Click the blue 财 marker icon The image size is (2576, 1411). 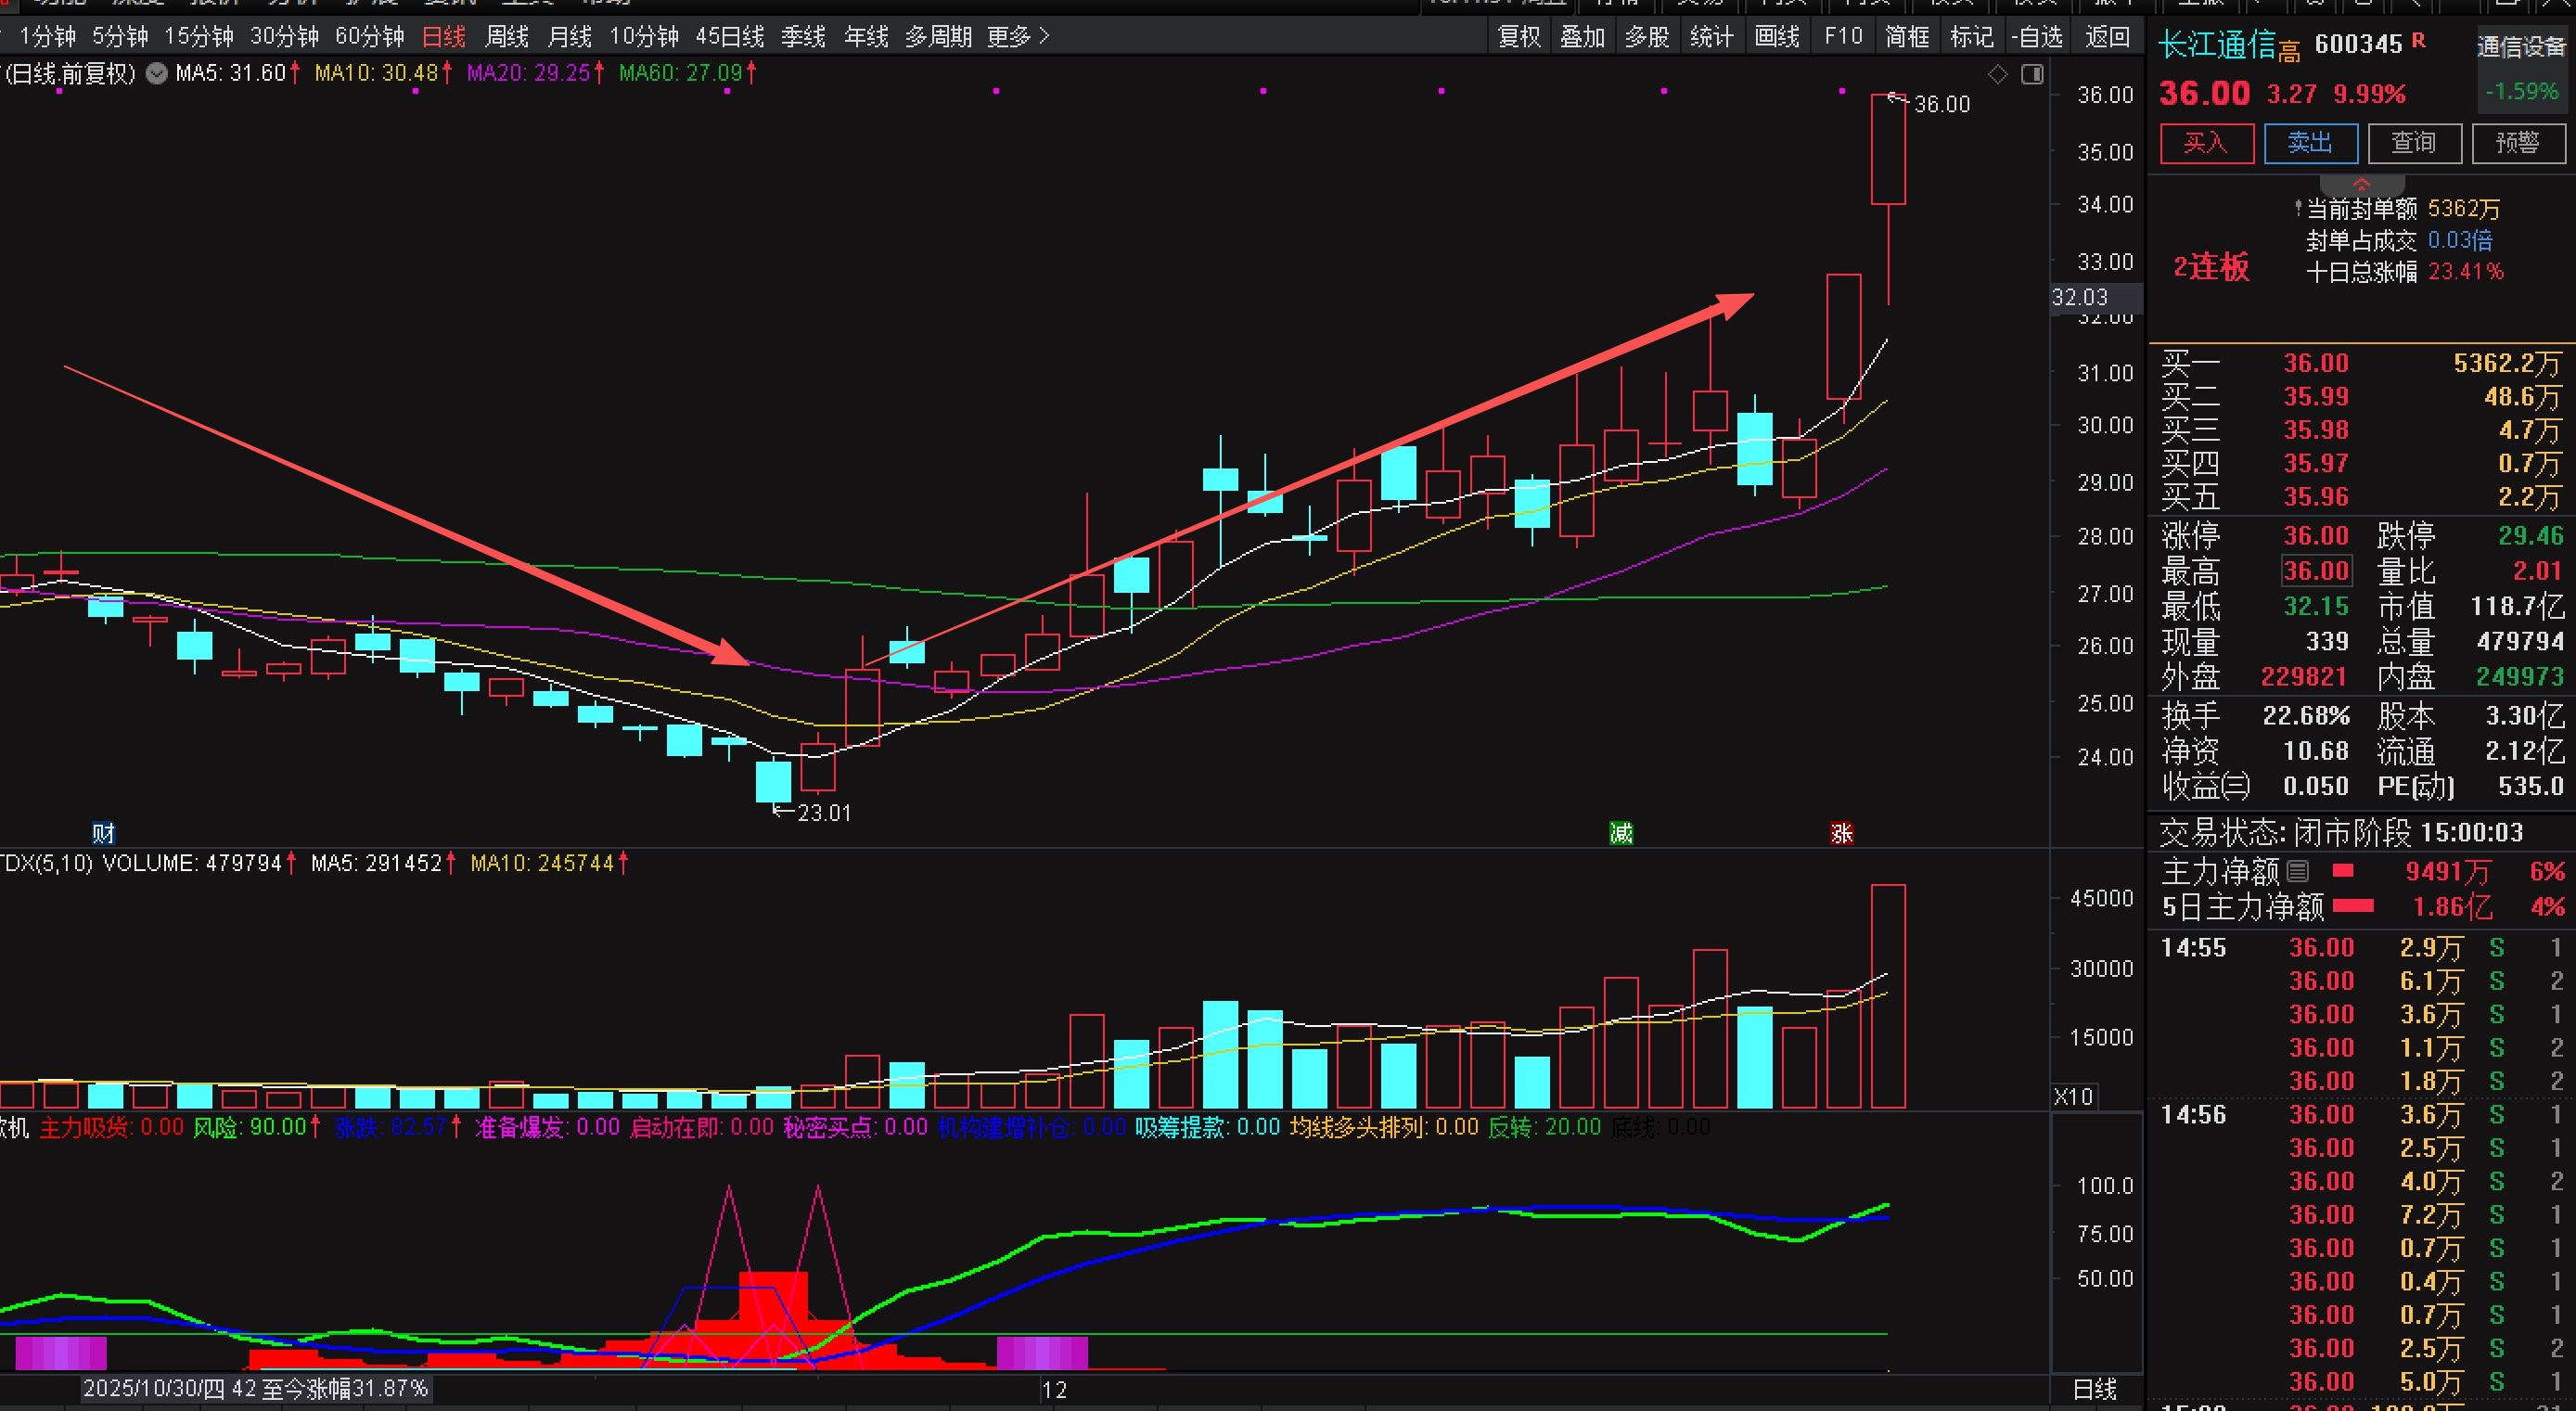(x=103, y=833)
